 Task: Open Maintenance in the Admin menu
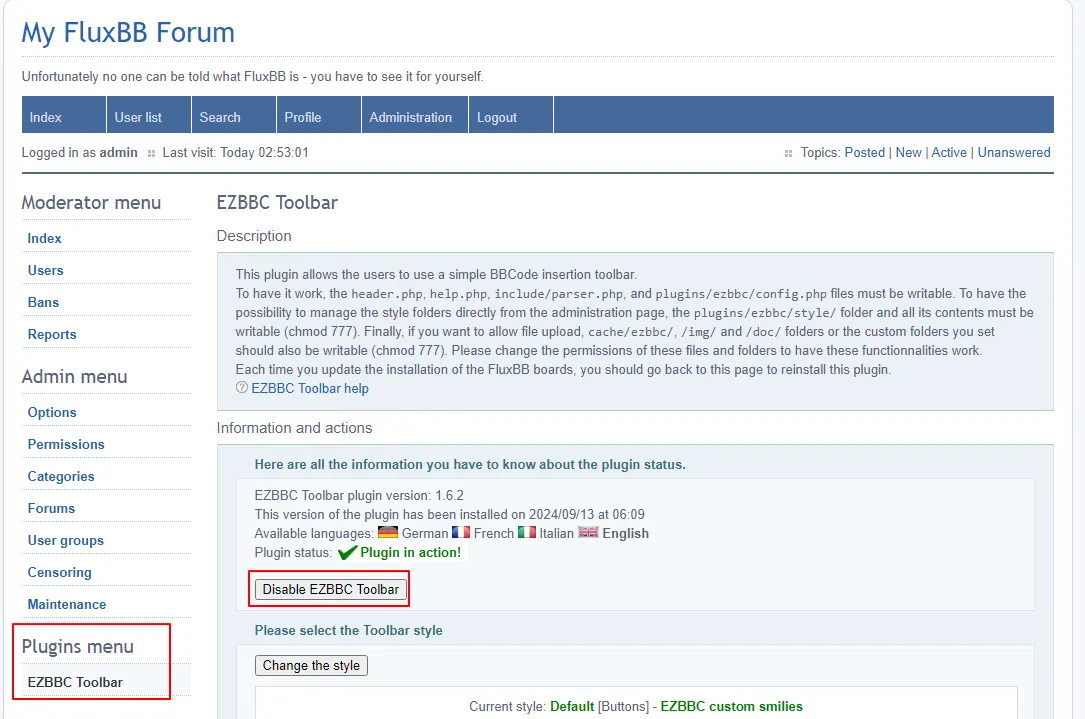(x=66, y=604)
